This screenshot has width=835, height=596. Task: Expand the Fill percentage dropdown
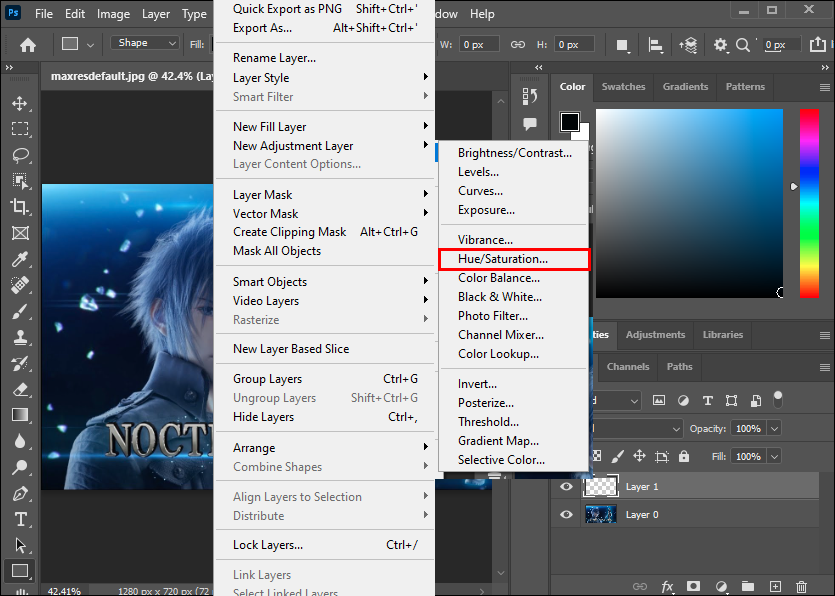(x=774, y=456)
